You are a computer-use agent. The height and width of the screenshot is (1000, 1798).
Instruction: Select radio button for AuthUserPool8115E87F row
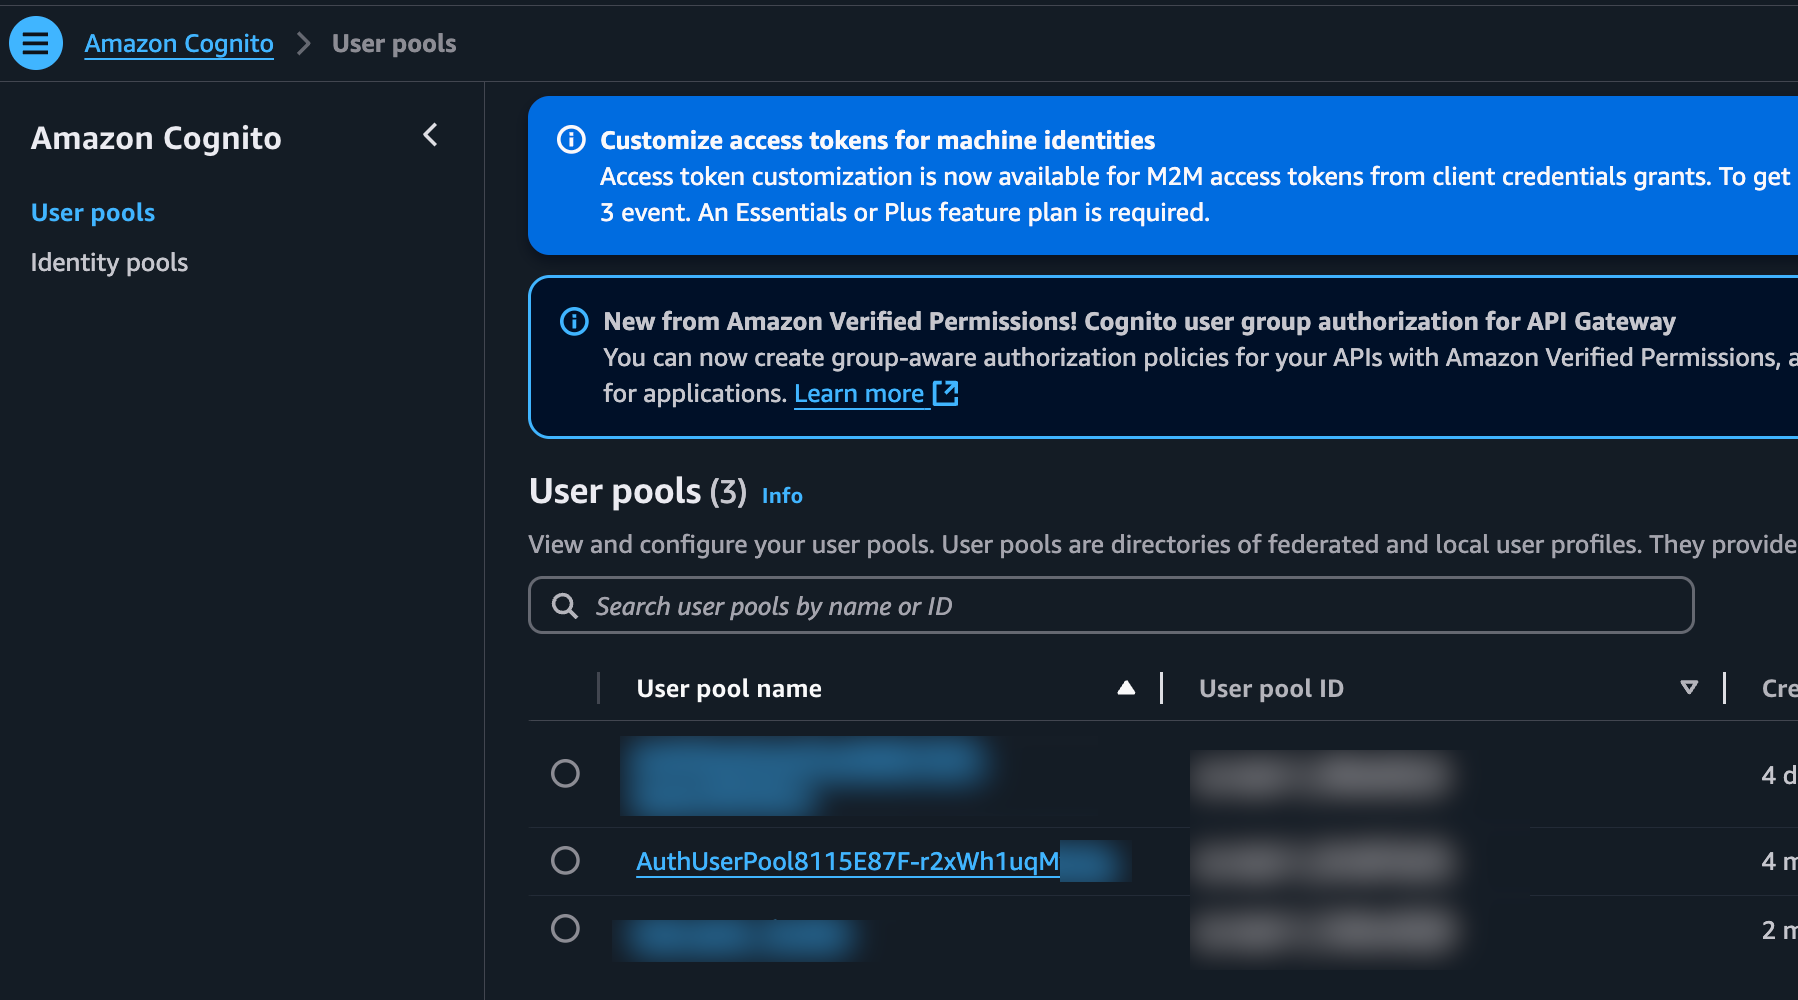(x=565, y=860)
